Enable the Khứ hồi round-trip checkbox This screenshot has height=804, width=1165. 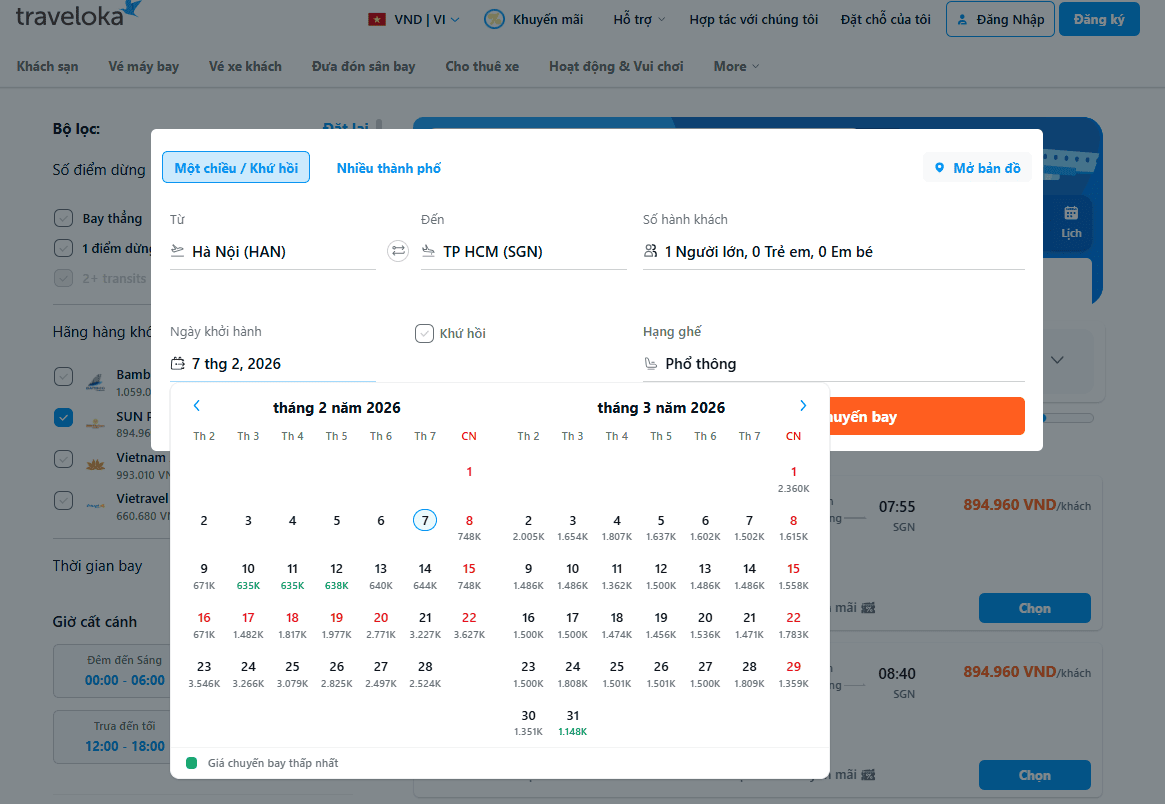[x=424, y=333]
